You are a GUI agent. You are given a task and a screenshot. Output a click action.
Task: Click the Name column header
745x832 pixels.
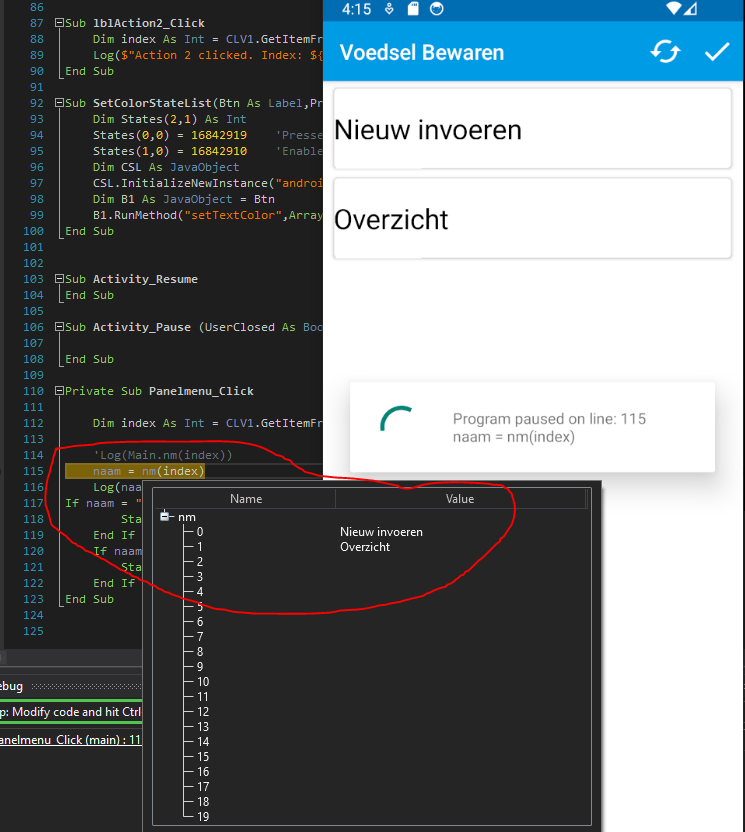pos(246,499)
